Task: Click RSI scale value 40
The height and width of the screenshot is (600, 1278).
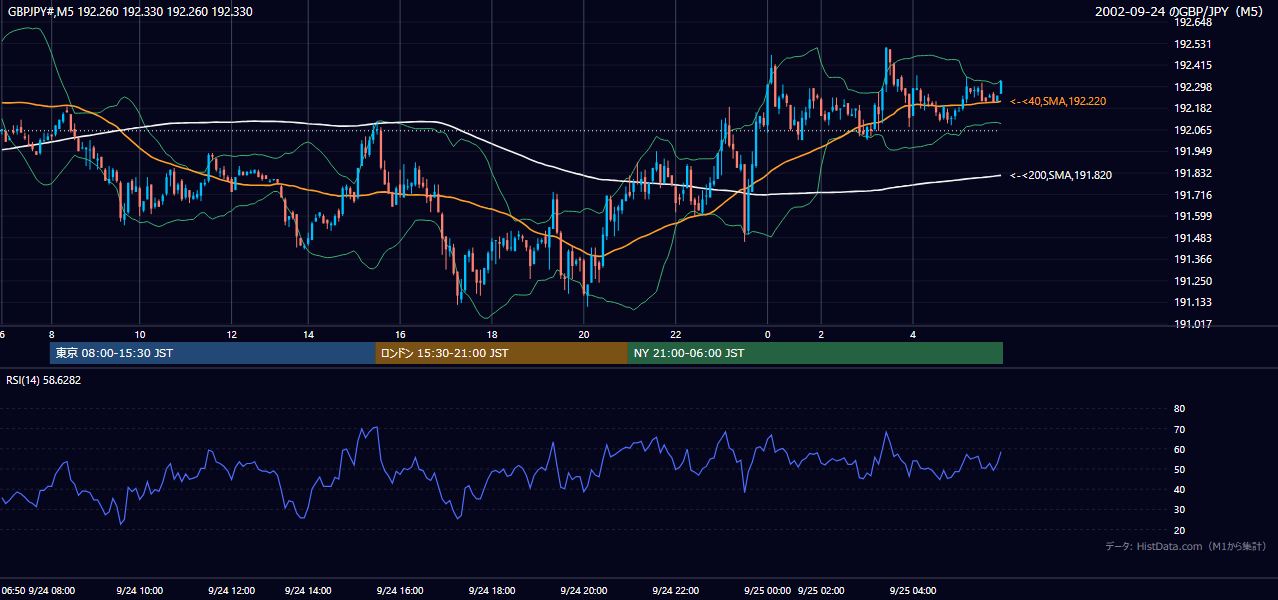Action: click(x=1179, y=489)
